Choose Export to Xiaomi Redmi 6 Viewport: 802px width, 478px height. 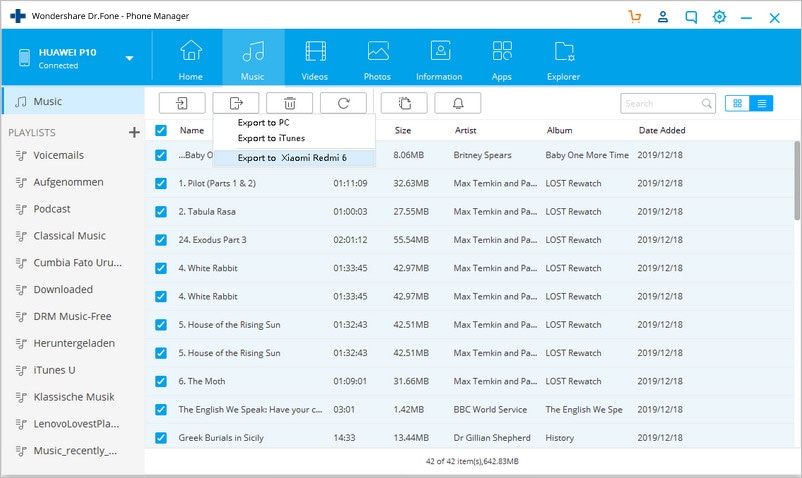point(292,158)
